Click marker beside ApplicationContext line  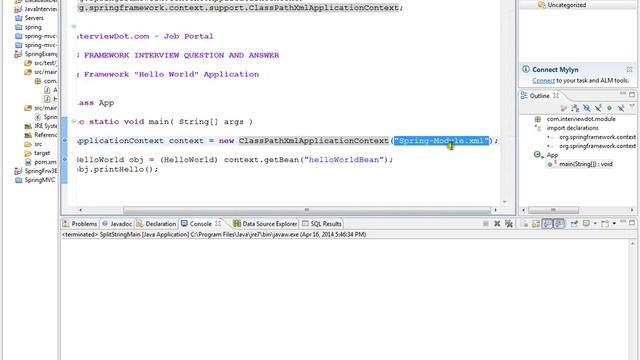64,140
